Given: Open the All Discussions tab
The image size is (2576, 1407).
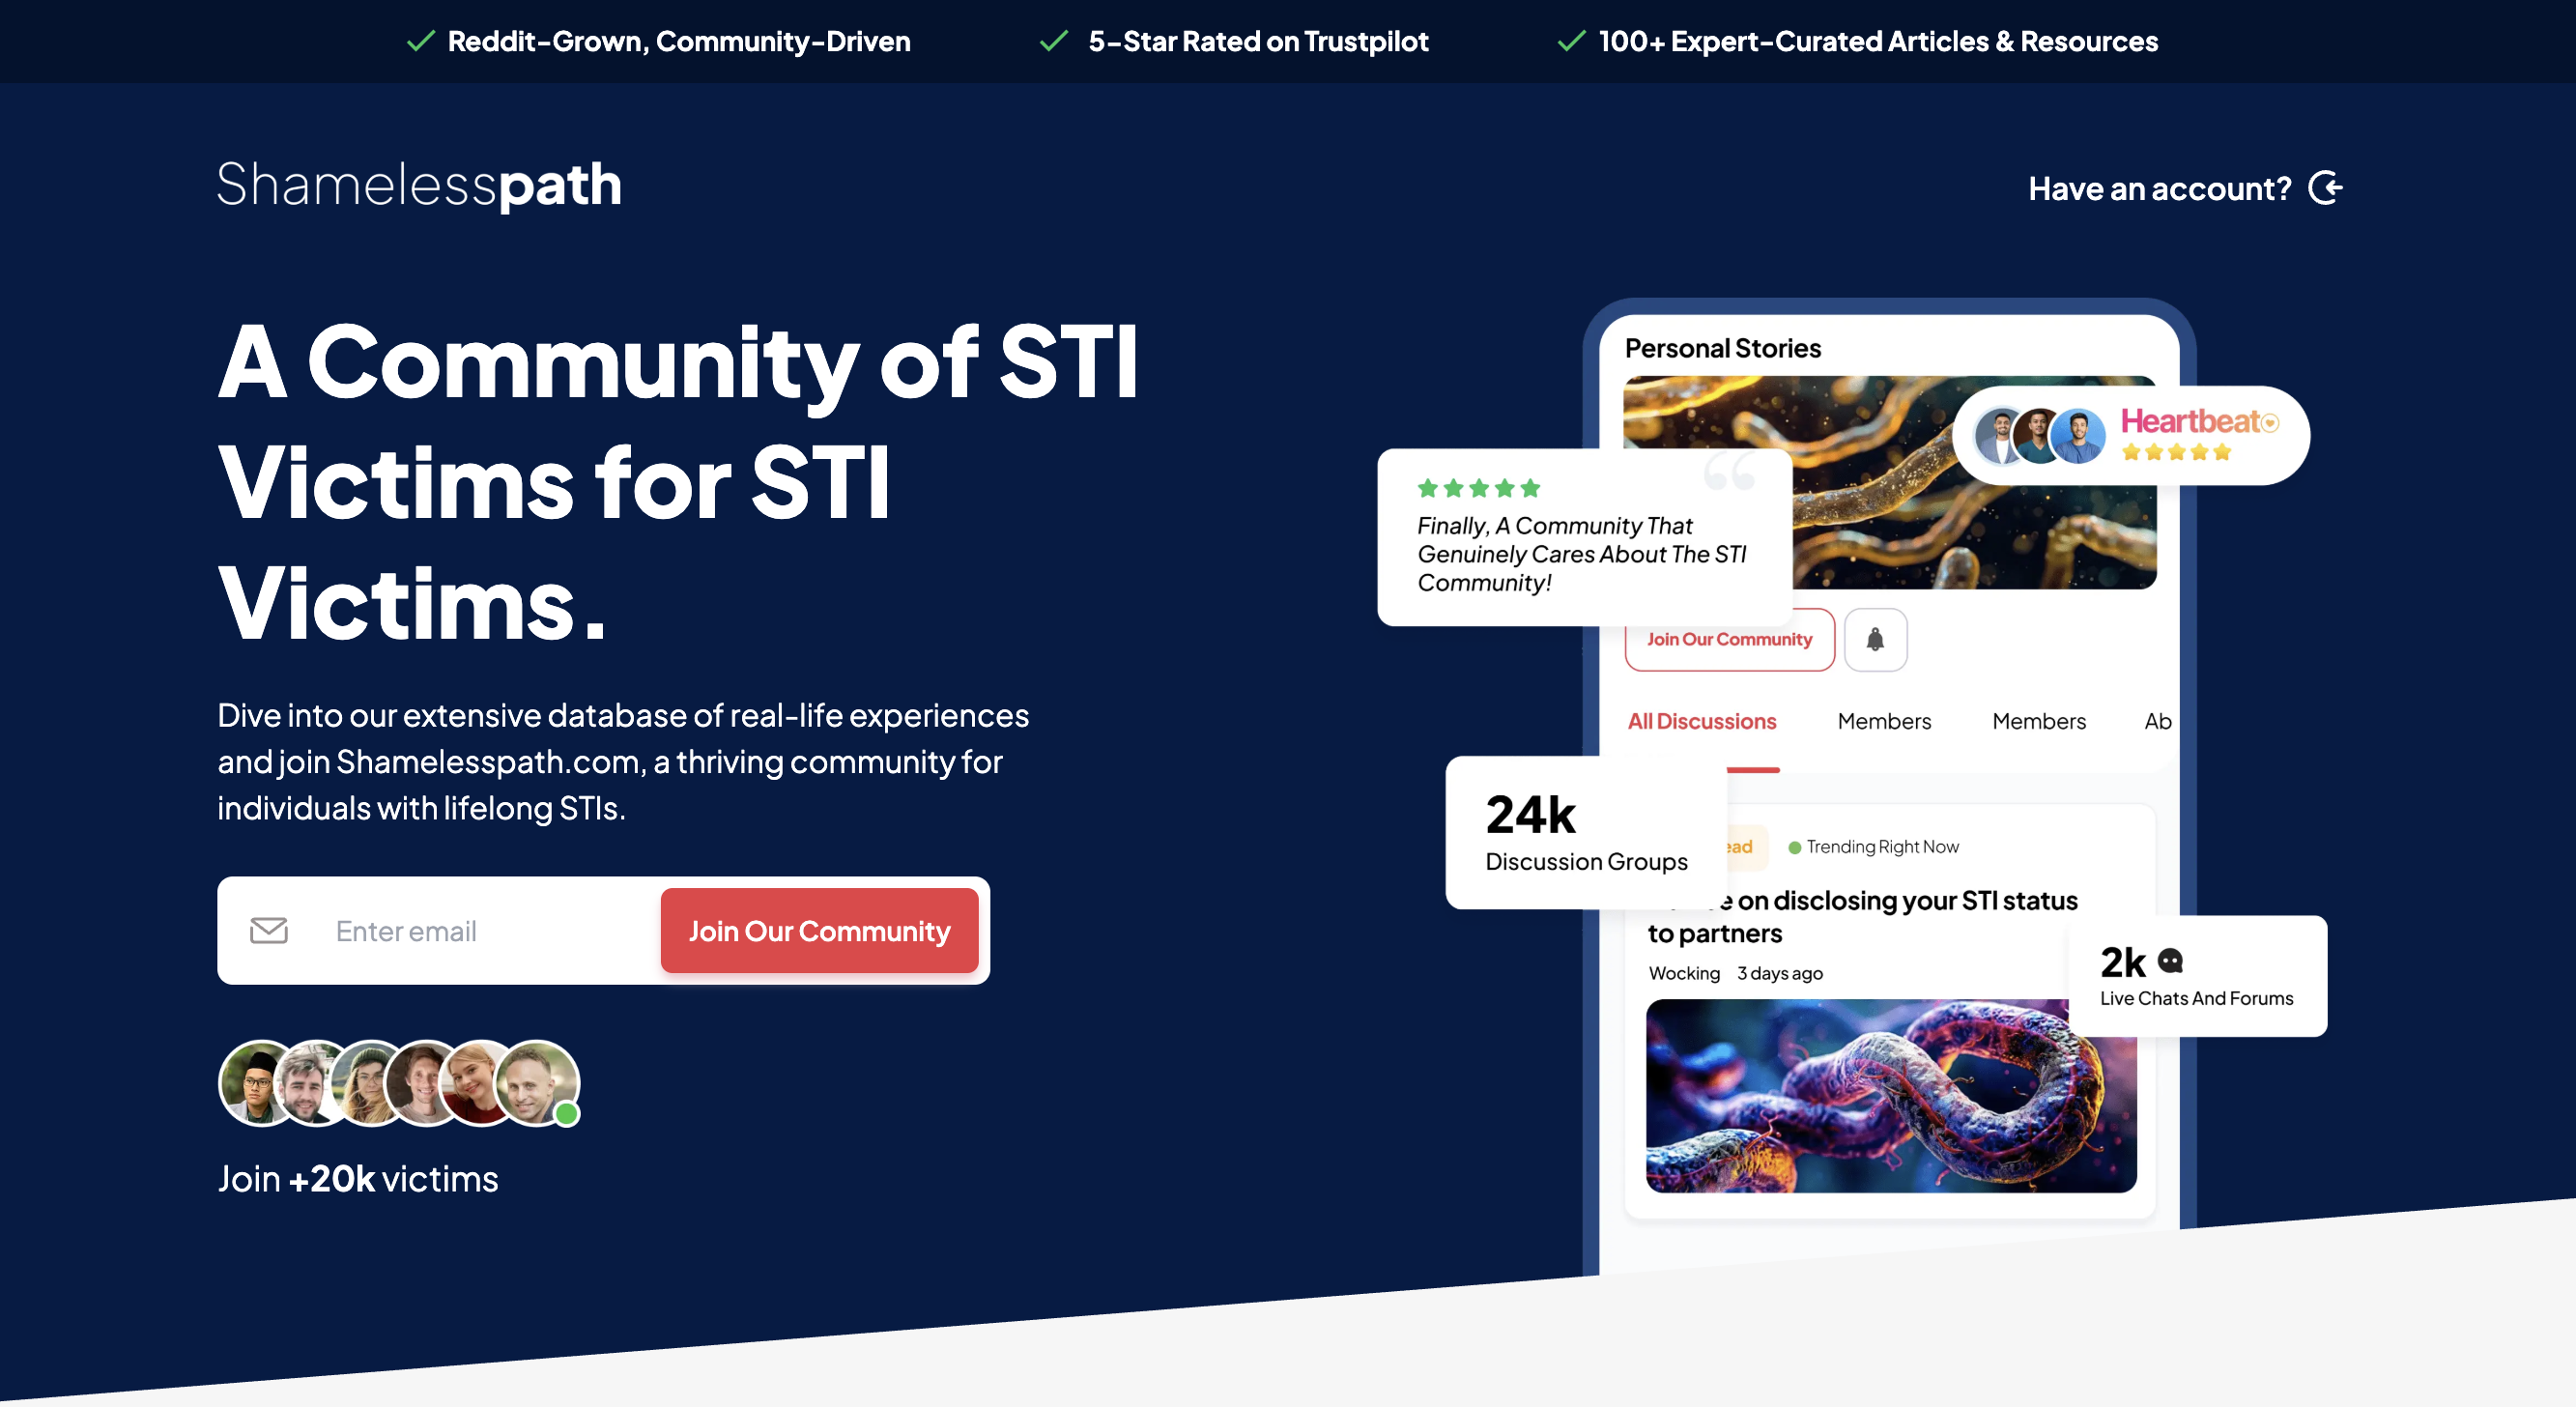Looking at the screenshot, I should coord(1702,721).
